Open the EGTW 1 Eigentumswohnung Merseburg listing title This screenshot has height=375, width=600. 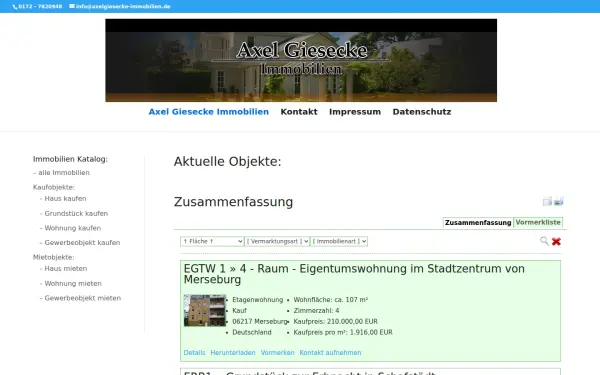[x=354, y=274]
